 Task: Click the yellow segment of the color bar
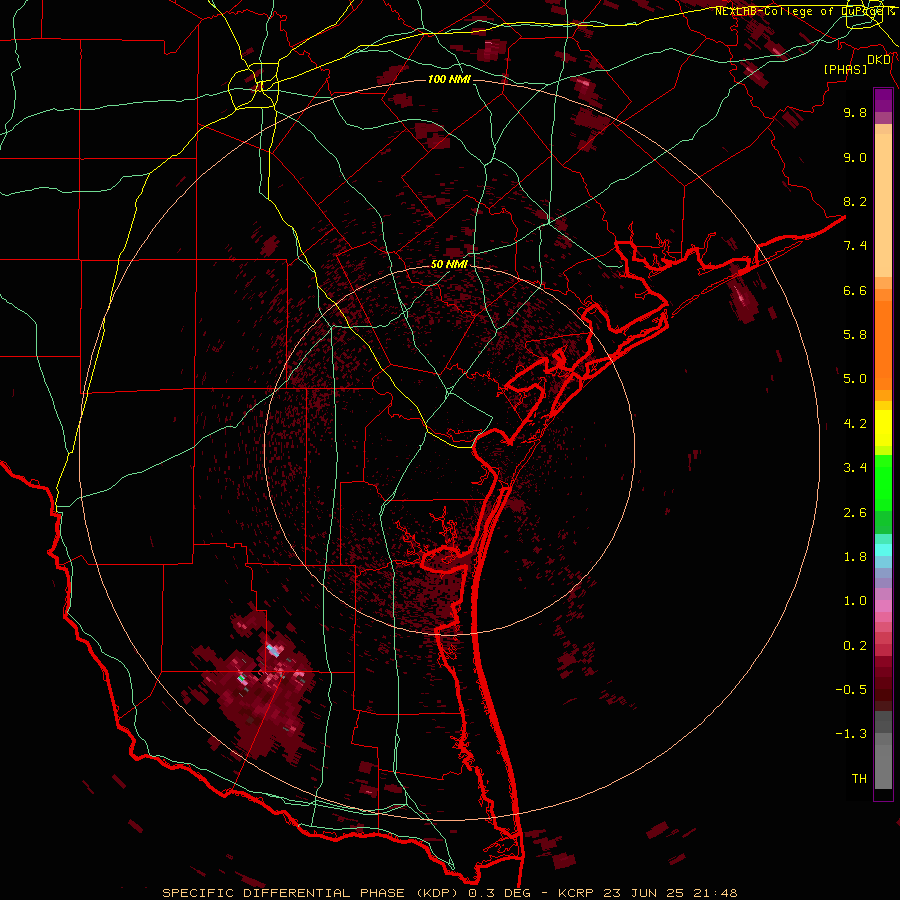[883, 428]
